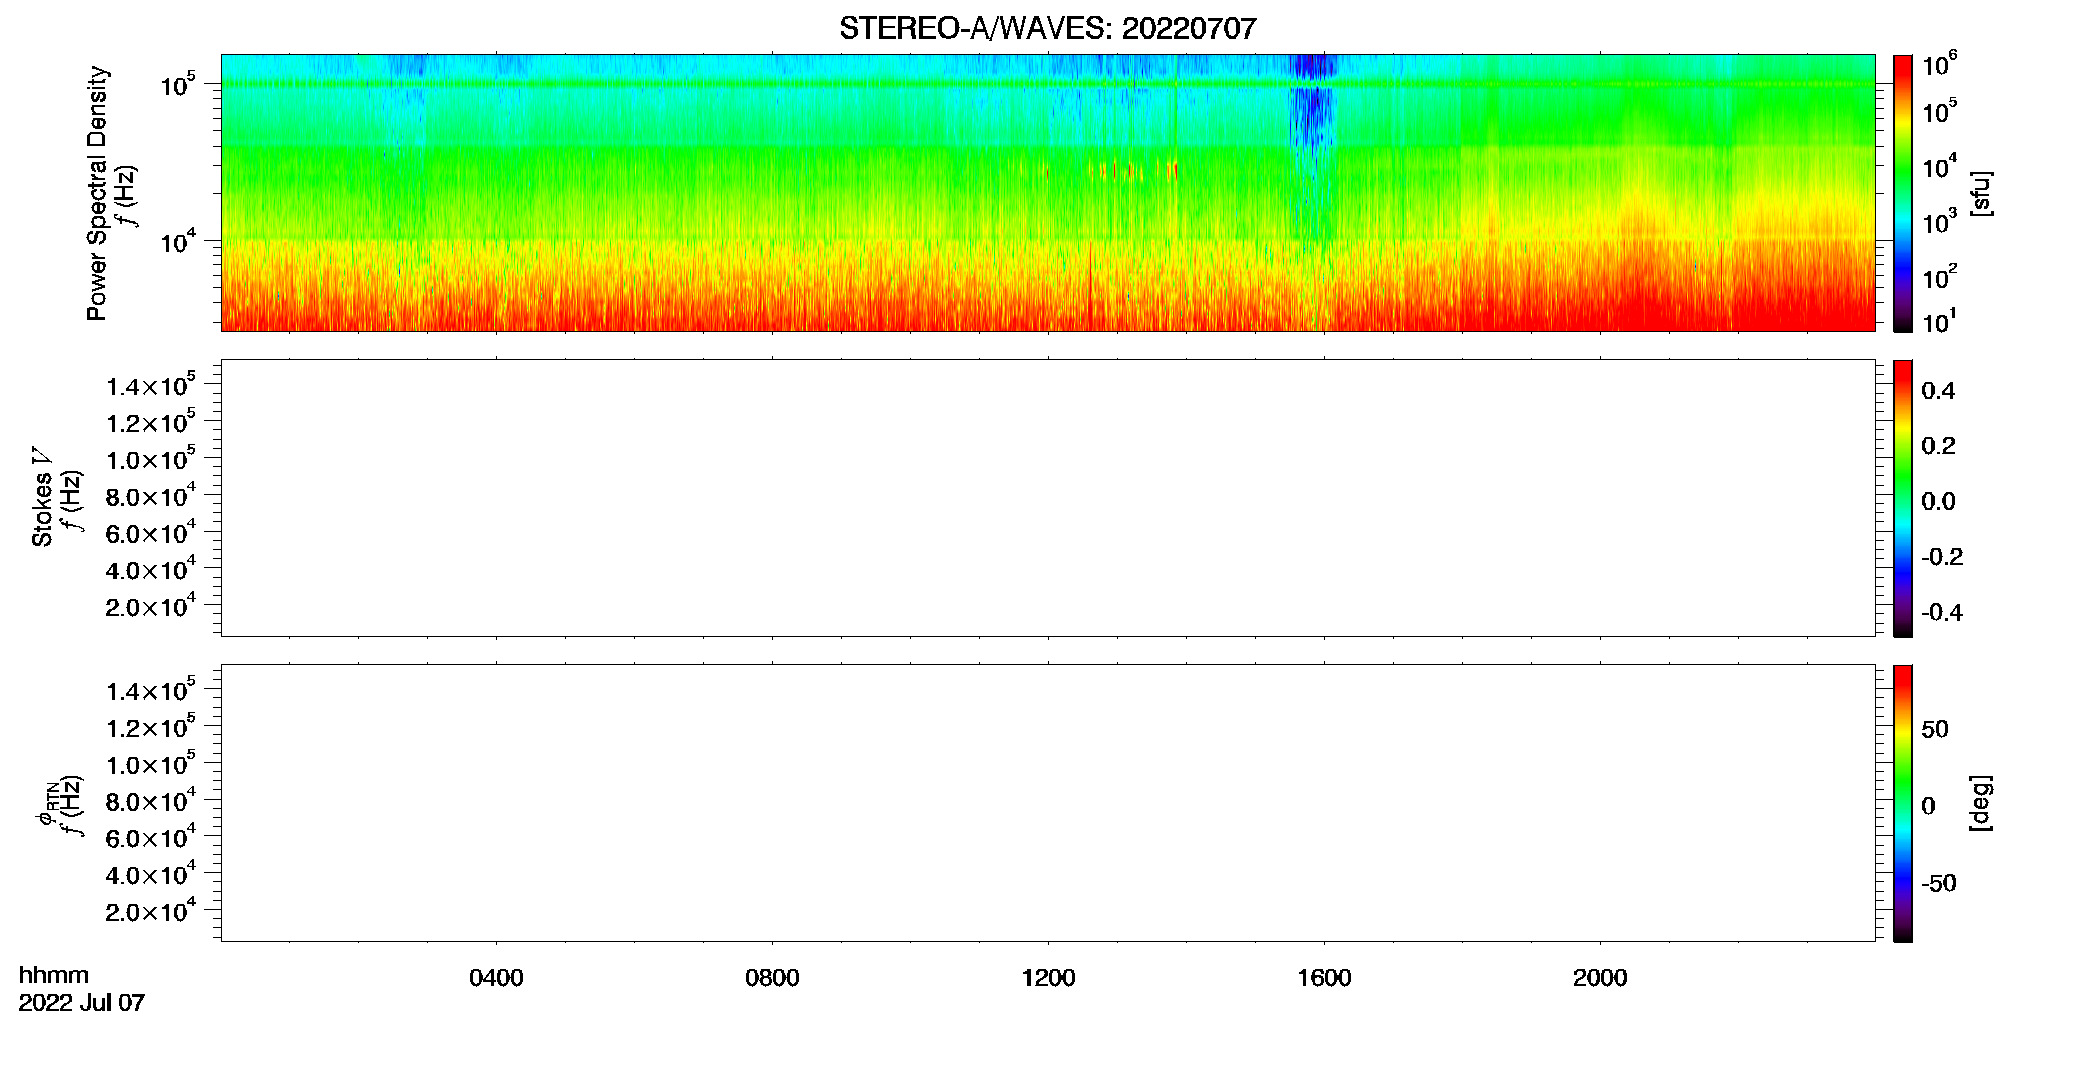Click the power spectral density colorbar

1903,193
